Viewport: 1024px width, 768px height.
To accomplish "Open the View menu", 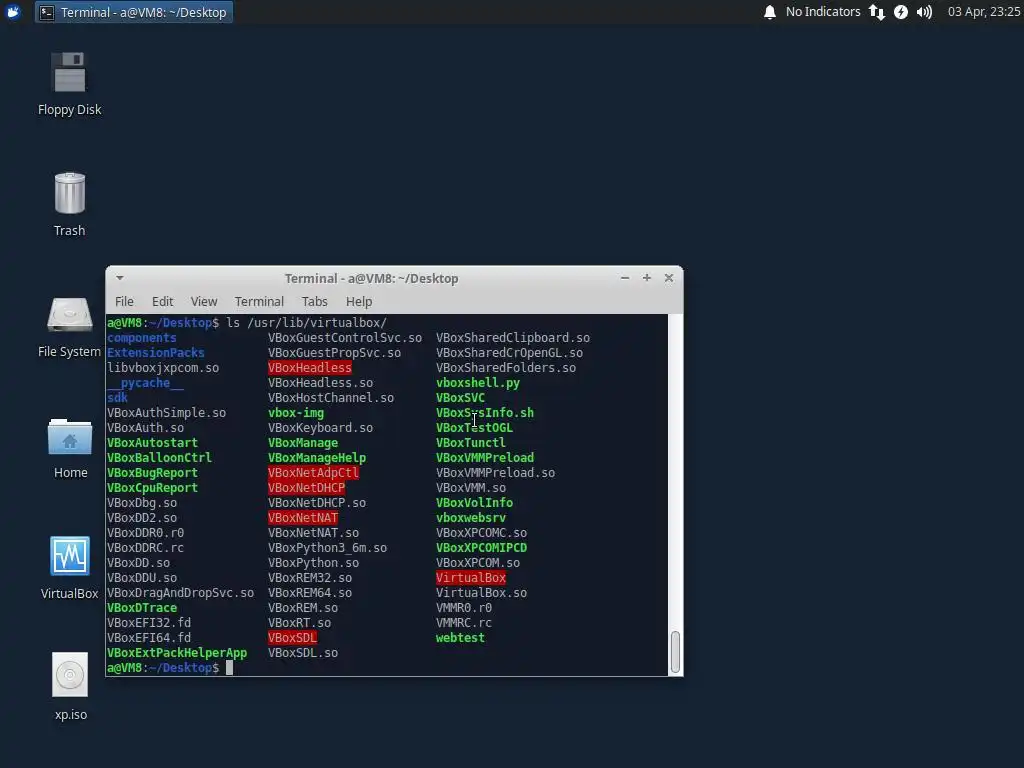I will coord(204,302).
